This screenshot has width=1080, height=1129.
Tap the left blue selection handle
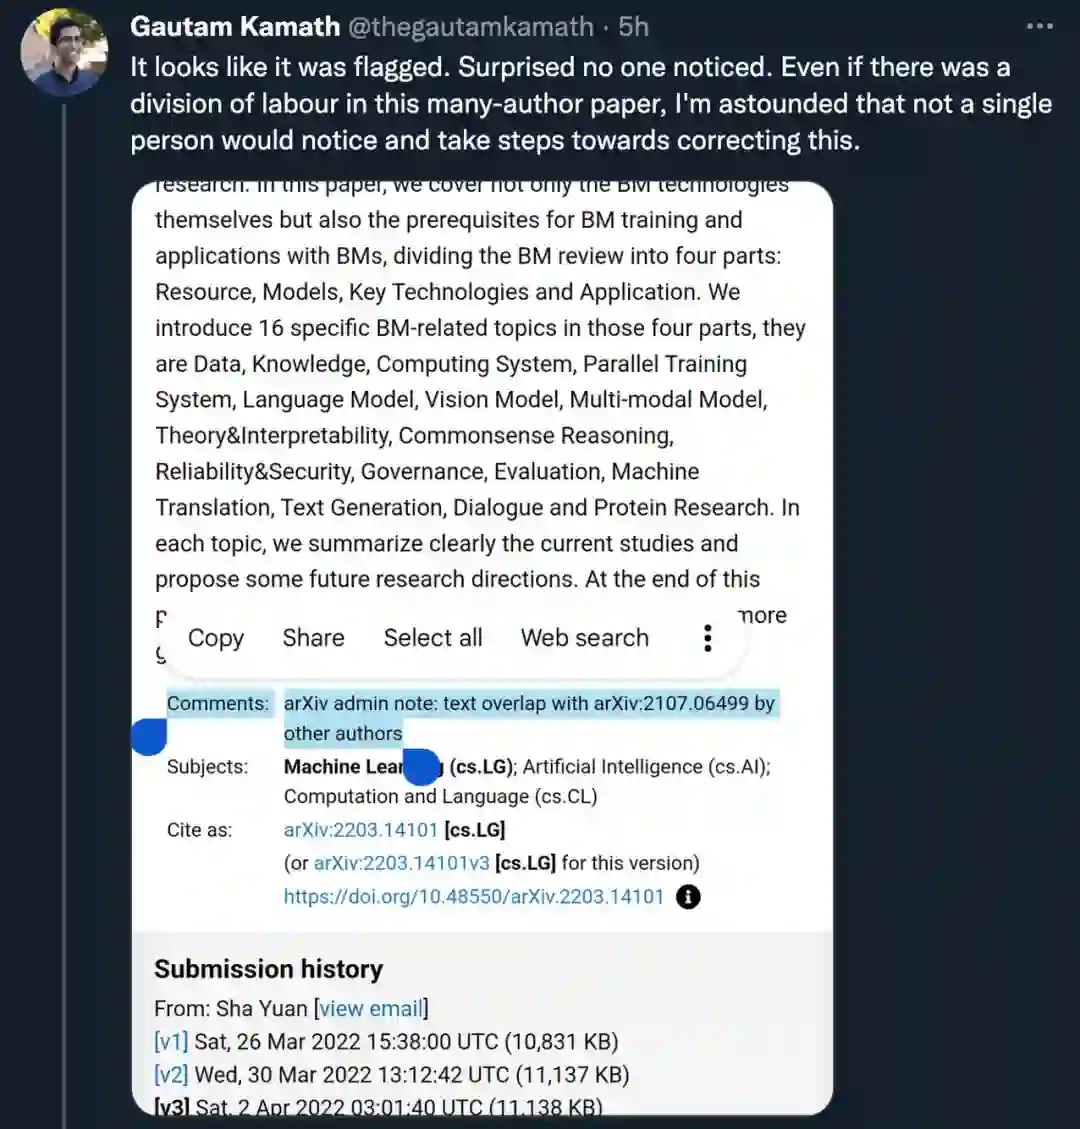pyautogui.click(x=149, y=737)
